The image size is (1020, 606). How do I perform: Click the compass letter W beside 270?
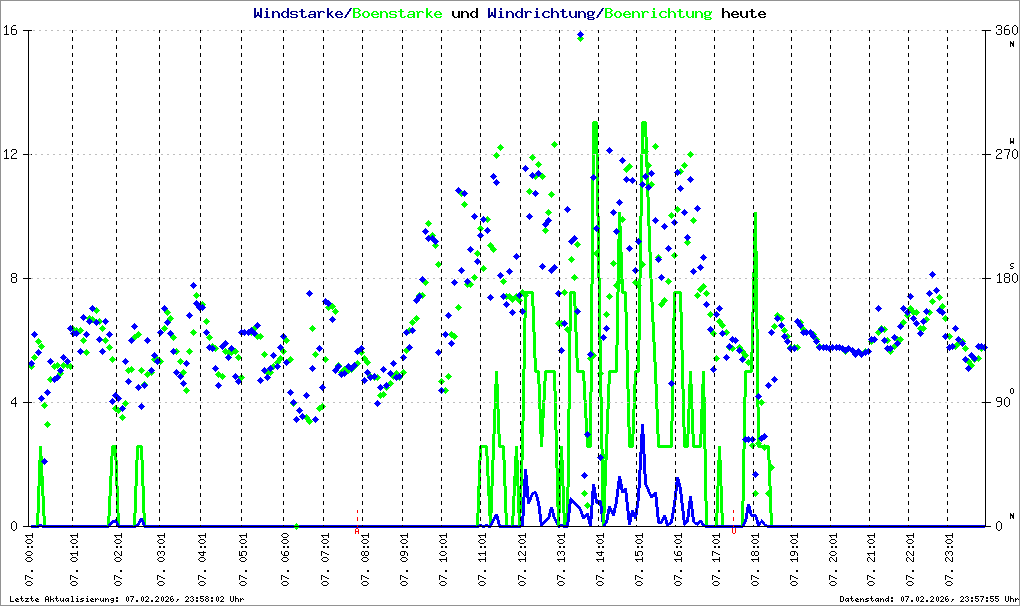point(1012,140)
